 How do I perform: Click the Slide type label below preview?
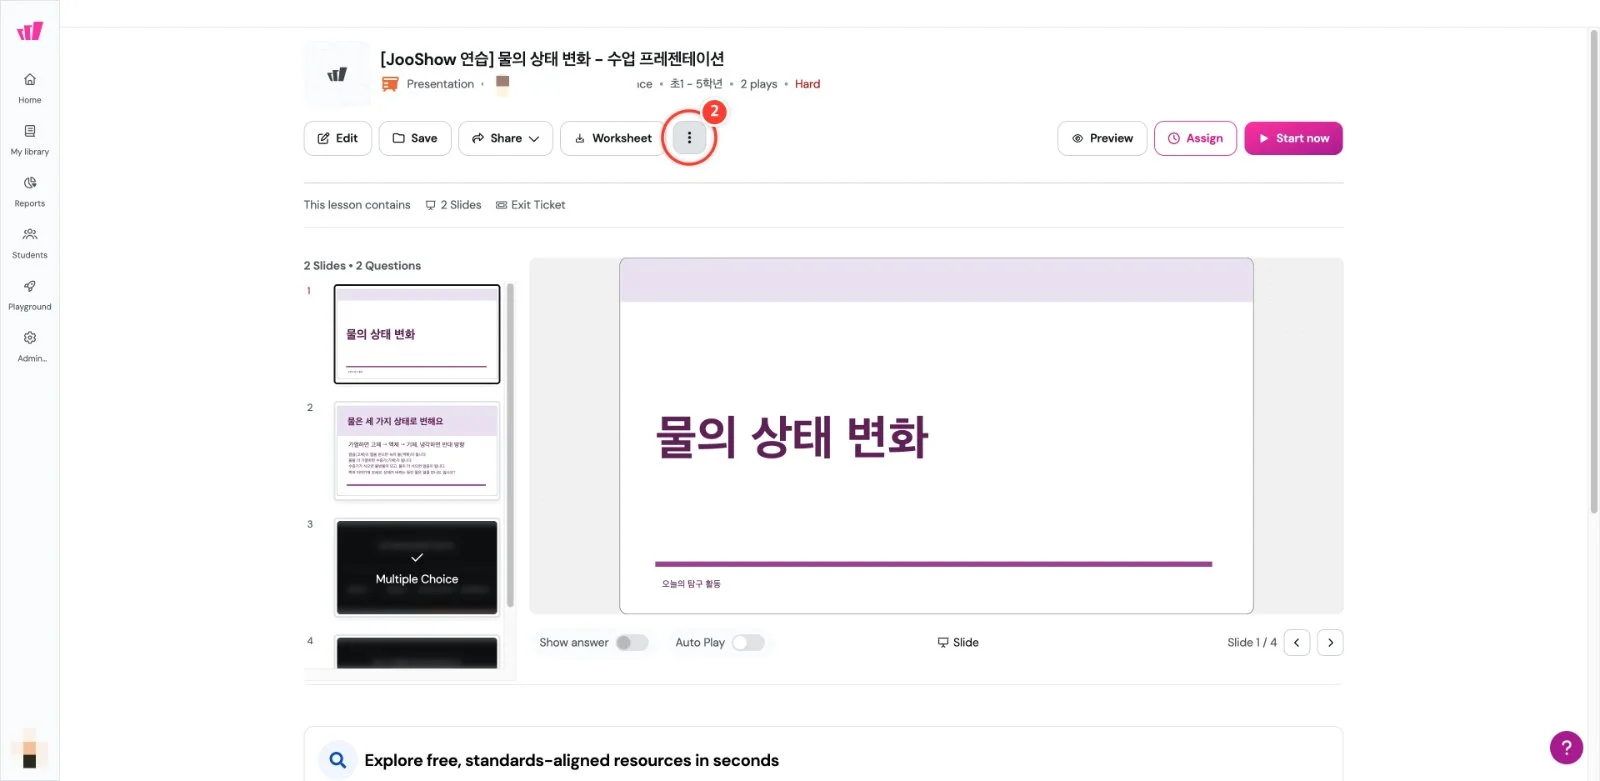(x=958, y=642)
